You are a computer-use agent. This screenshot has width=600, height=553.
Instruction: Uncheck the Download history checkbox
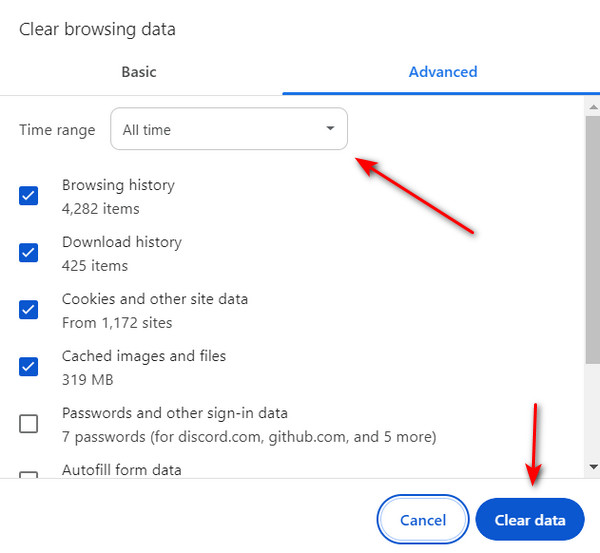(29, 253)
